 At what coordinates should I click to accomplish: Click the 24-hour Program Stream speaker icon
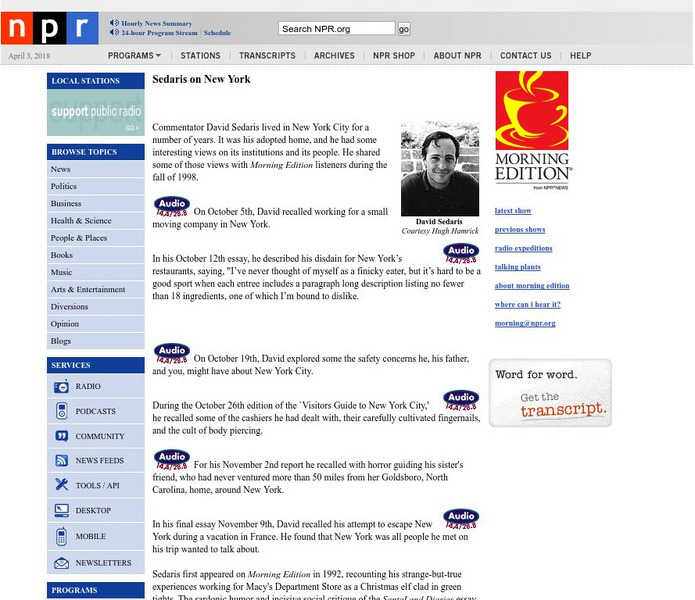[114, 32]
